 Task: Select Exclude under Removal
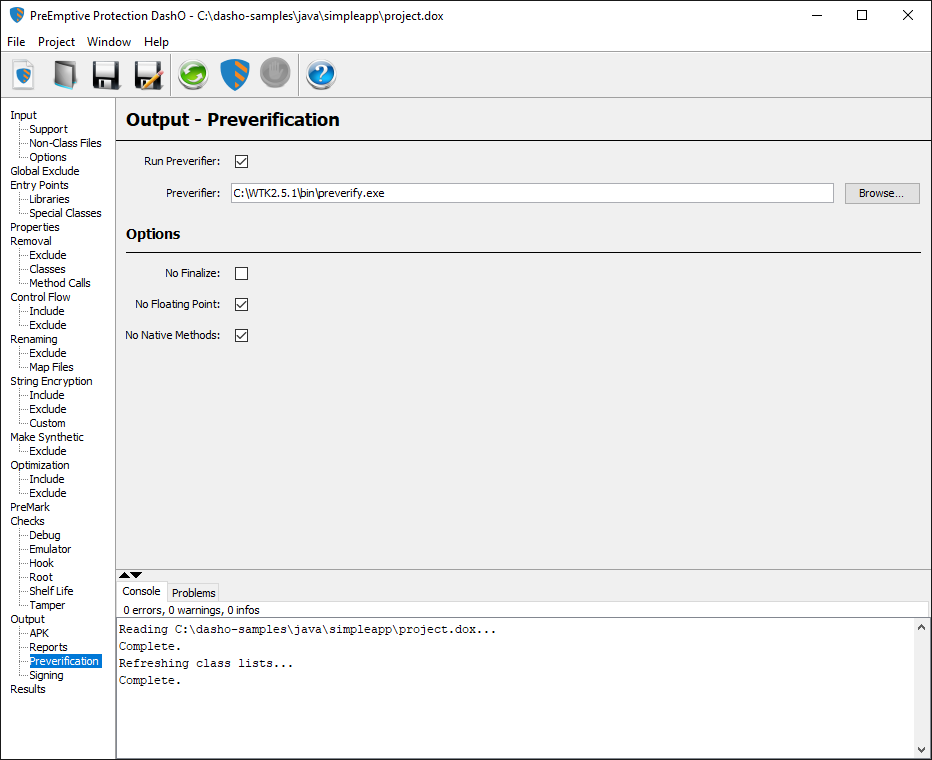point(48,255)
